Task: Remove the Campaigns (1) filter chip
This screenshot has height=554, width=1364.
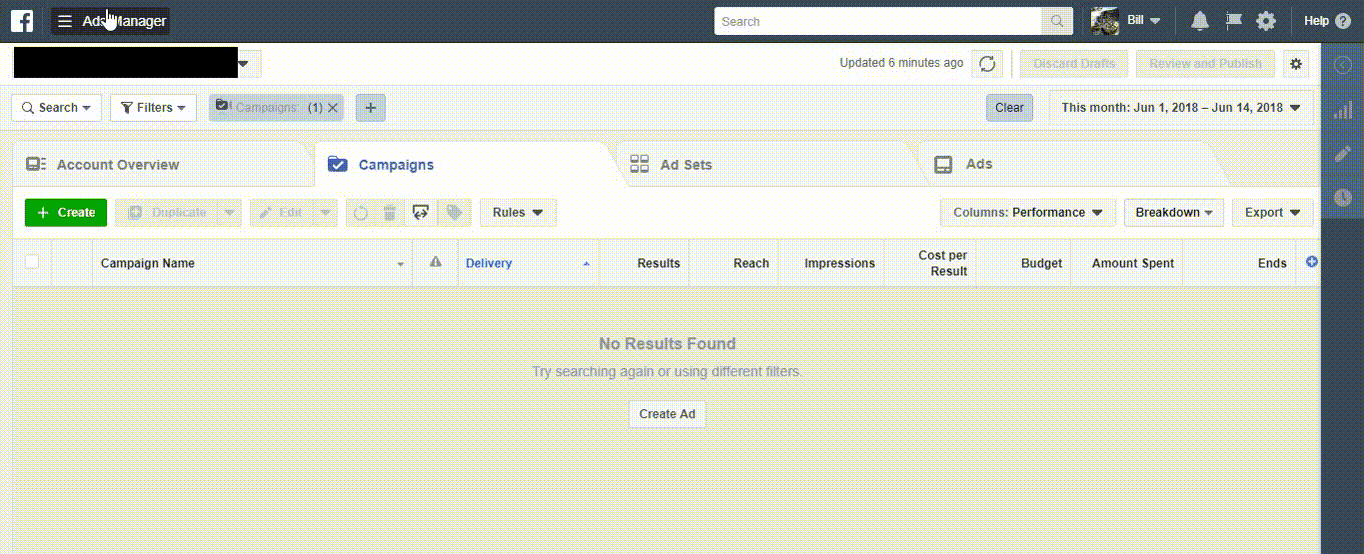Action: tap(333, 108)
